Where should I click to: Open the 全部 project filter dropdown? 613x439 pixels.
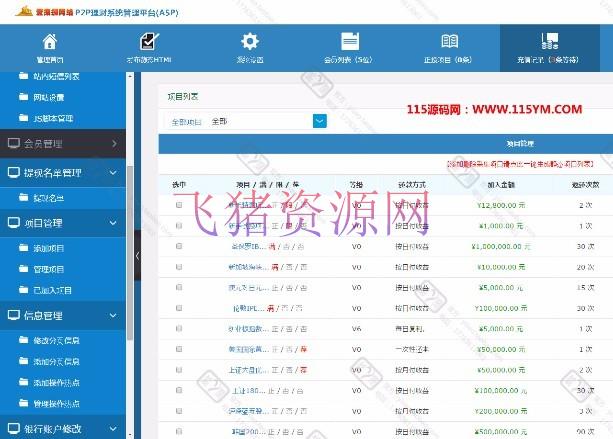(320, 121)
